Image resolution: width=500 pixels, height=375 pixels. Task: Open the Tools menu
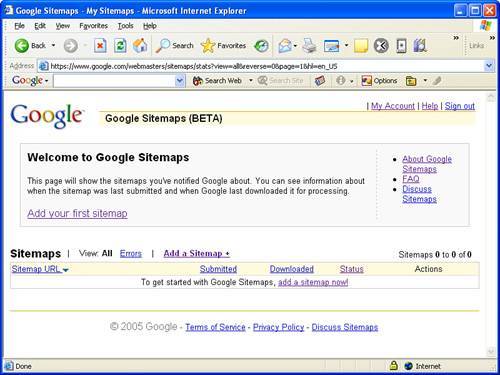click(x=125, y=26)
